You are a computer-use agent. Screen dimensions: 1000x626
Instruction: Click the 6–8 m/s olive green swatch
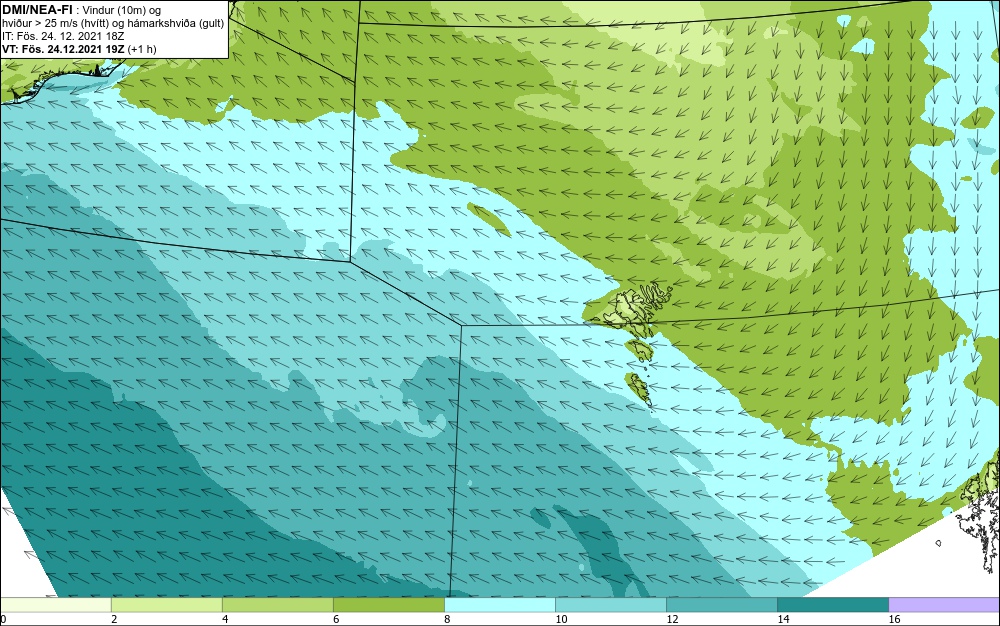(389, 605)
